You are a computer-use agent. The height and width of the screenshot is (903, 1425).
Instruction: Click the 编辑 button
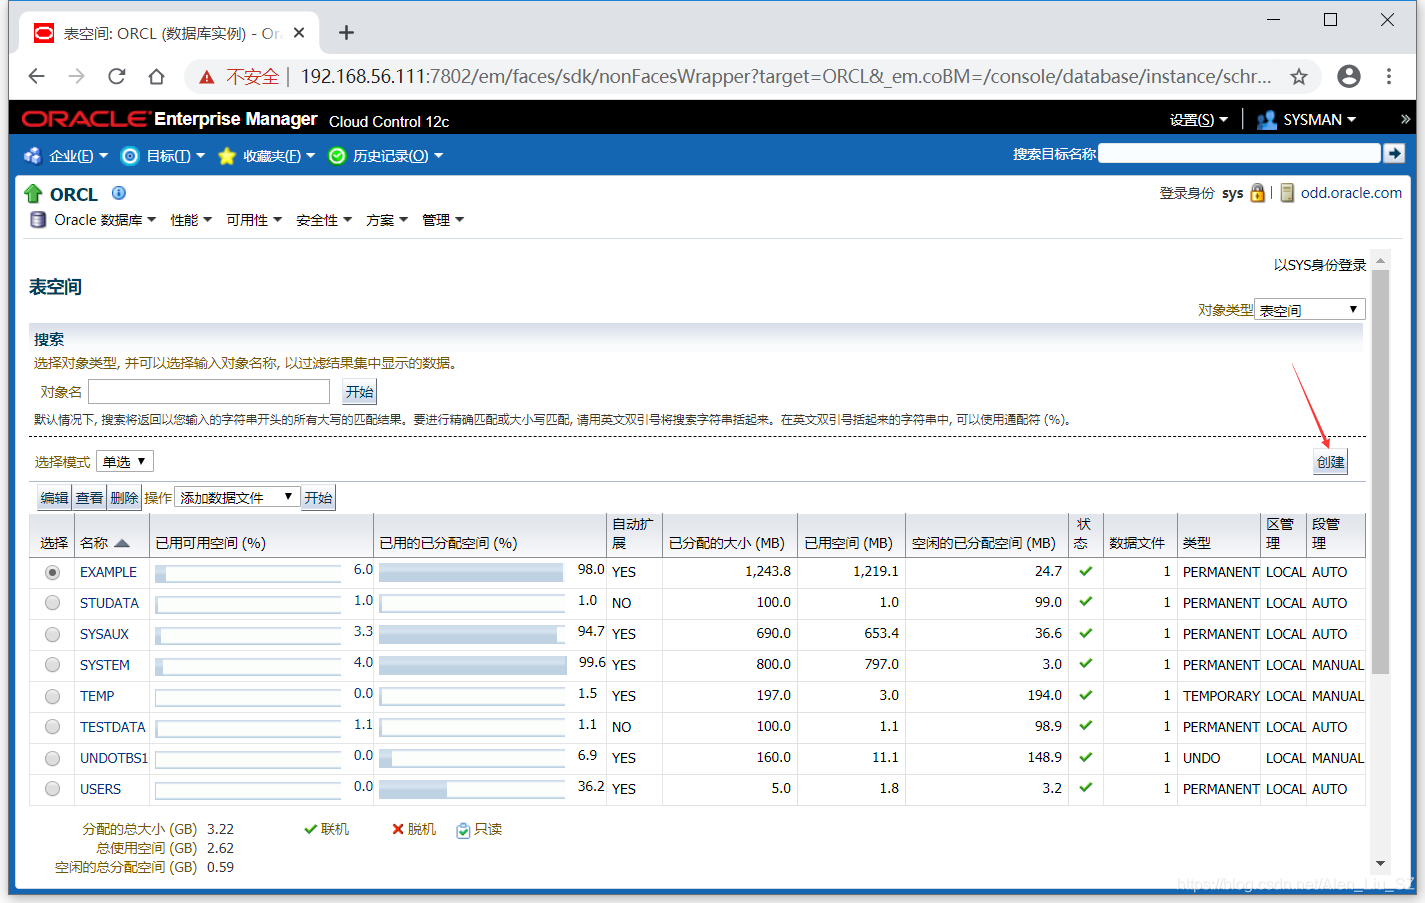[x=55, y=498]
